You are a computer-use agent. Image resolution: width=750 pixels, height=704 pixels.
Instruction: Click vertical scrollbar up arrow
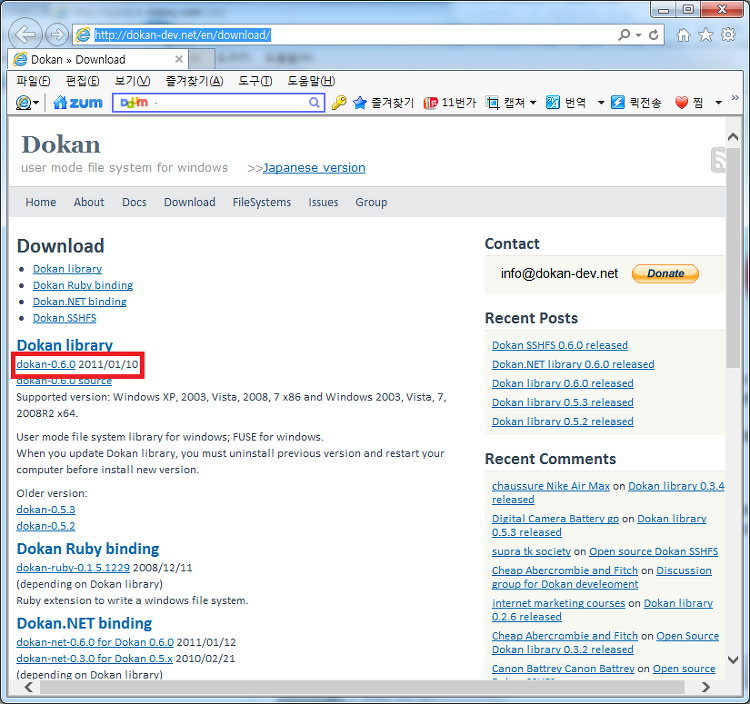click(733, 137)
